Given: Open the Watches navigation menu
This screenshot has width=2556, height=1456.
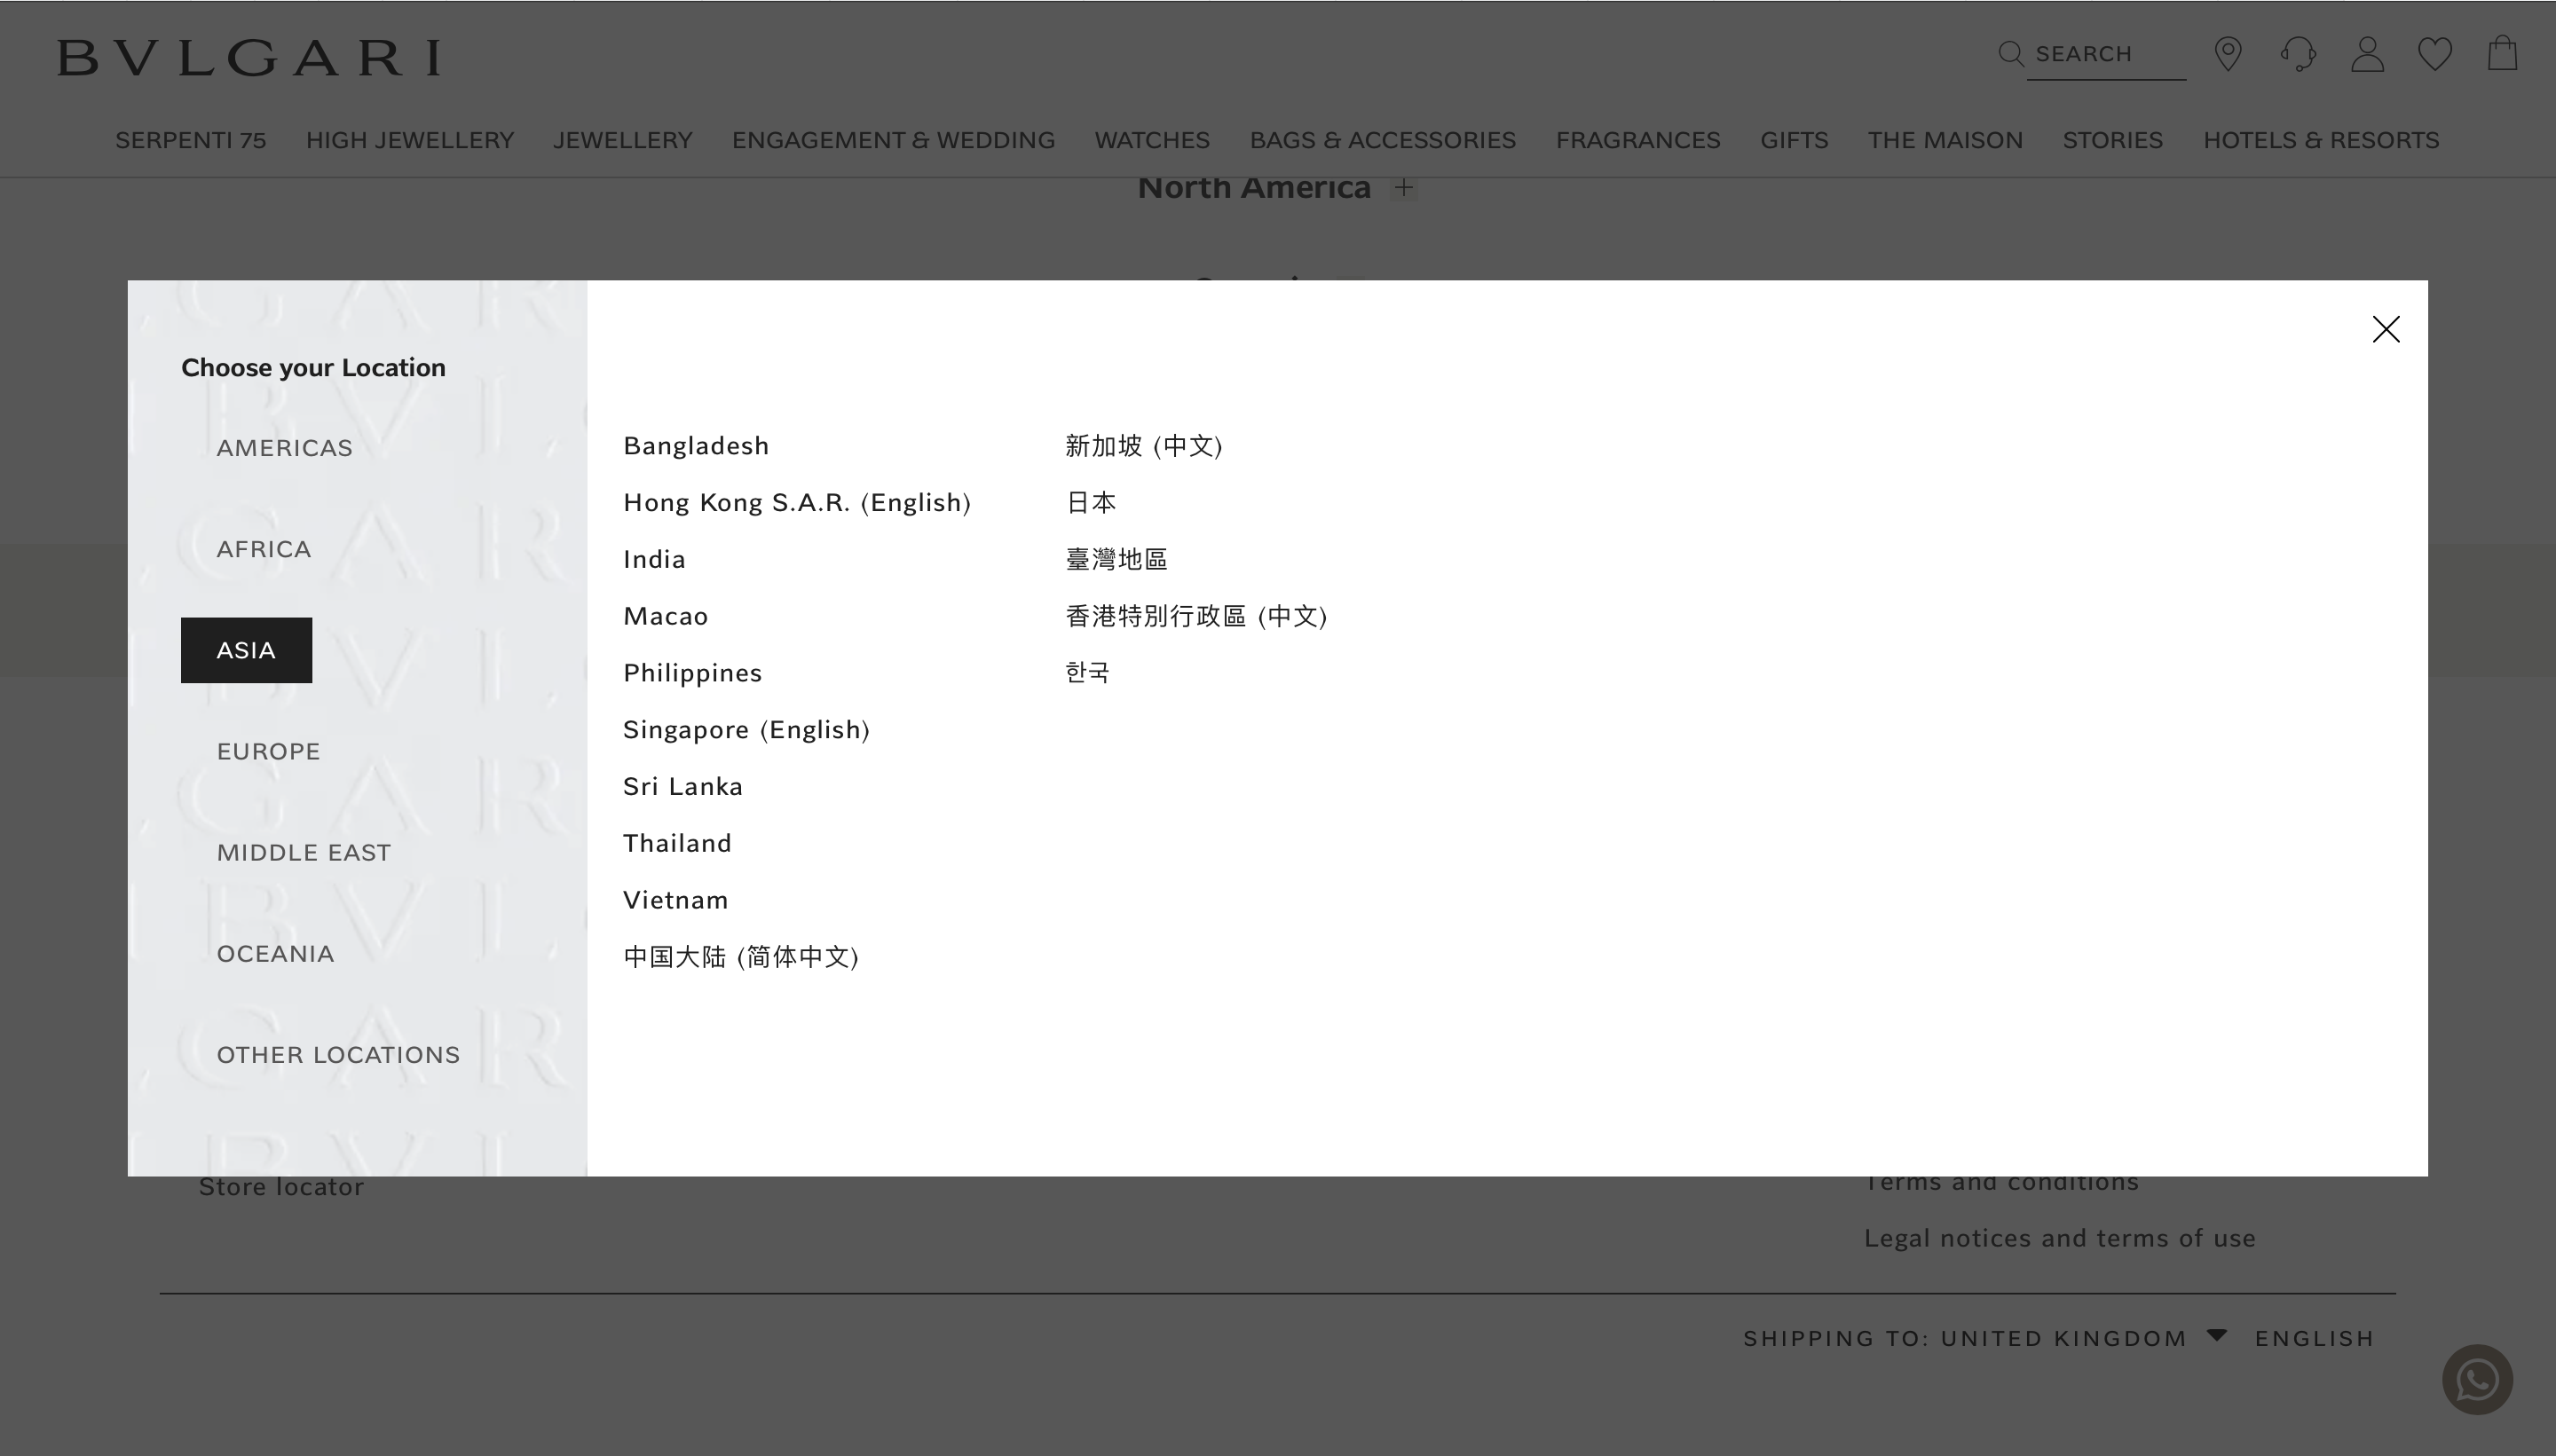Looking at the screenshot, I should (x=1151, y=140).
